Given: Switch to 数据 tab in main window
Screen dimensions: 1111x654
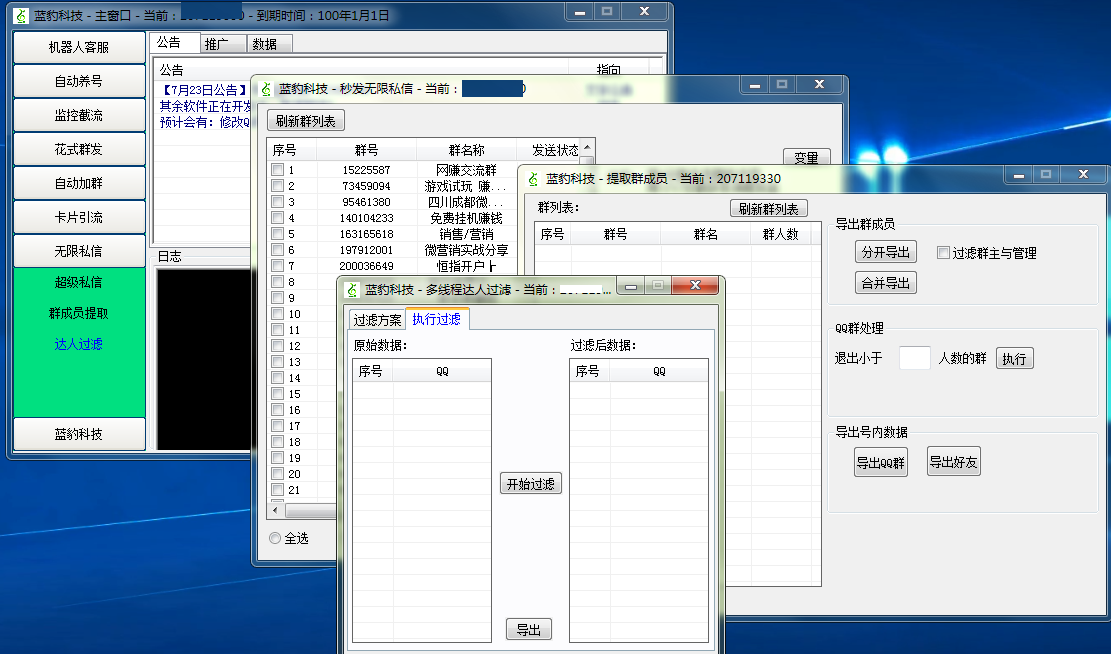Looking at the screenshot, I should pos(269,44).
